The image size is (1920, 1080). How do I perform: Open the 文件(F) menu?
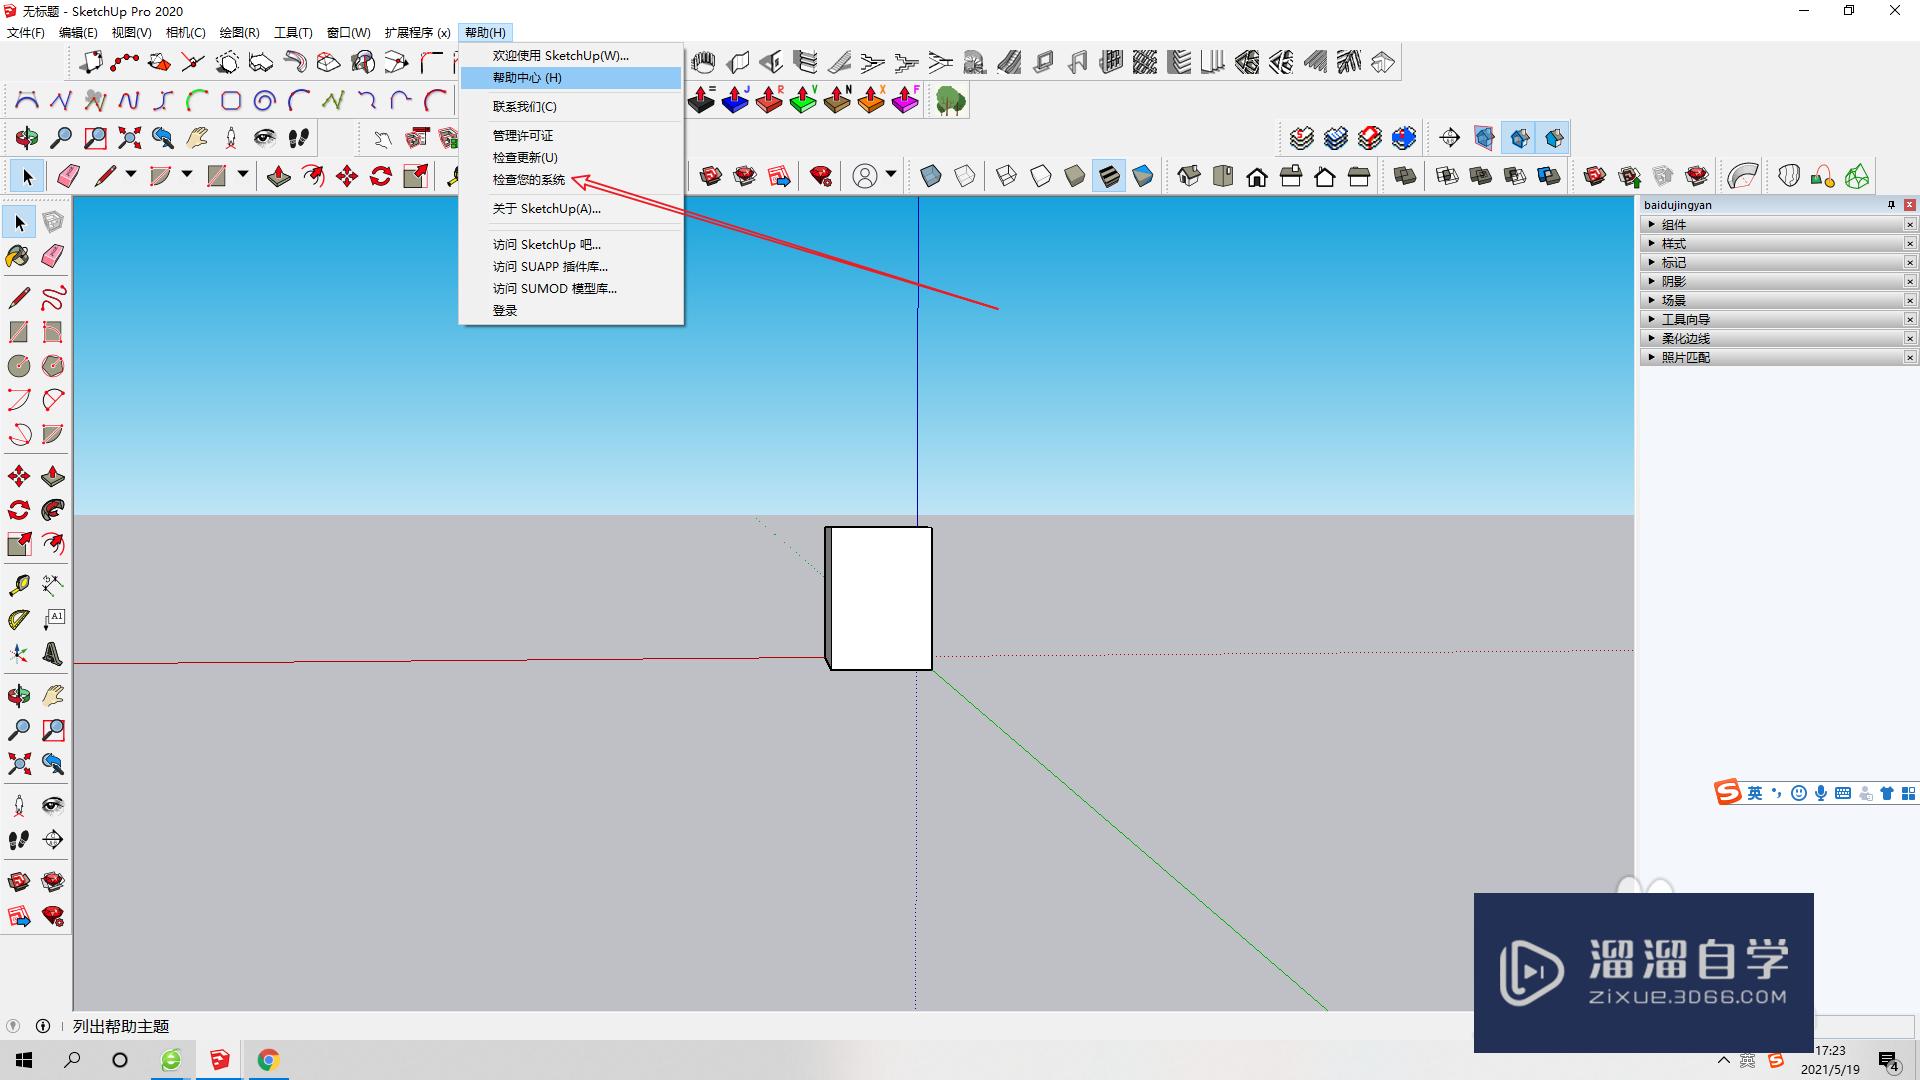click(26, 33)
